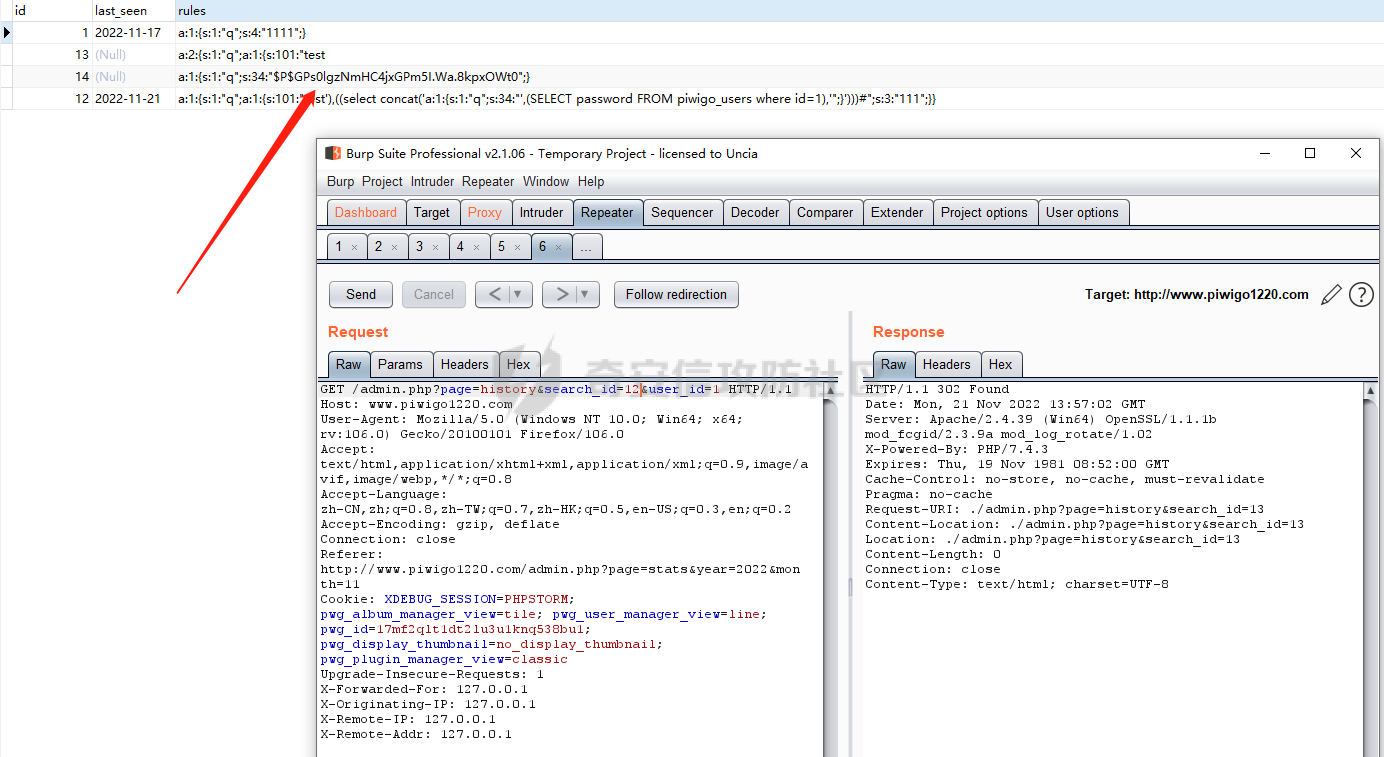Image resolution: width=1384 pixels, height=757 pixels.
Task: Select the Repeater tool tab
Action: pos(607,212)
